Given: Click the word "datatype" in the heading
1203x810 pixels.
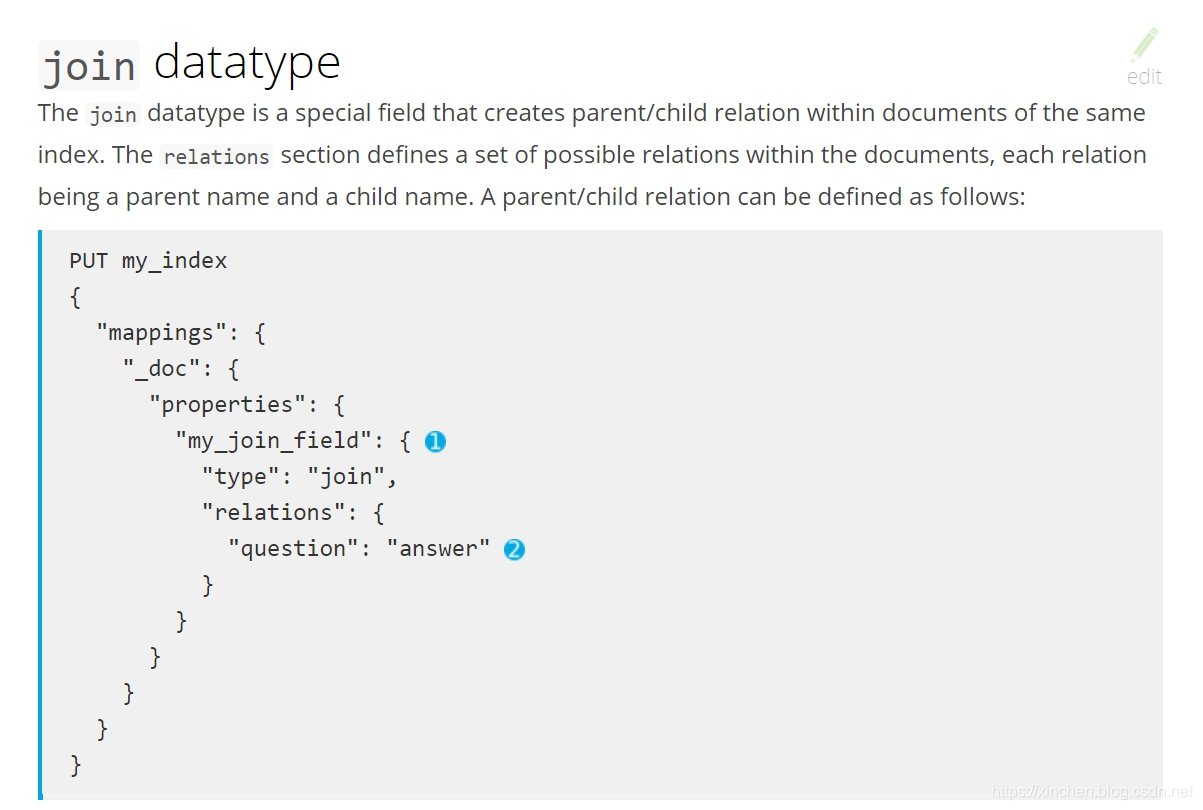Looking at the screenshot, I should tap(247, 62).
